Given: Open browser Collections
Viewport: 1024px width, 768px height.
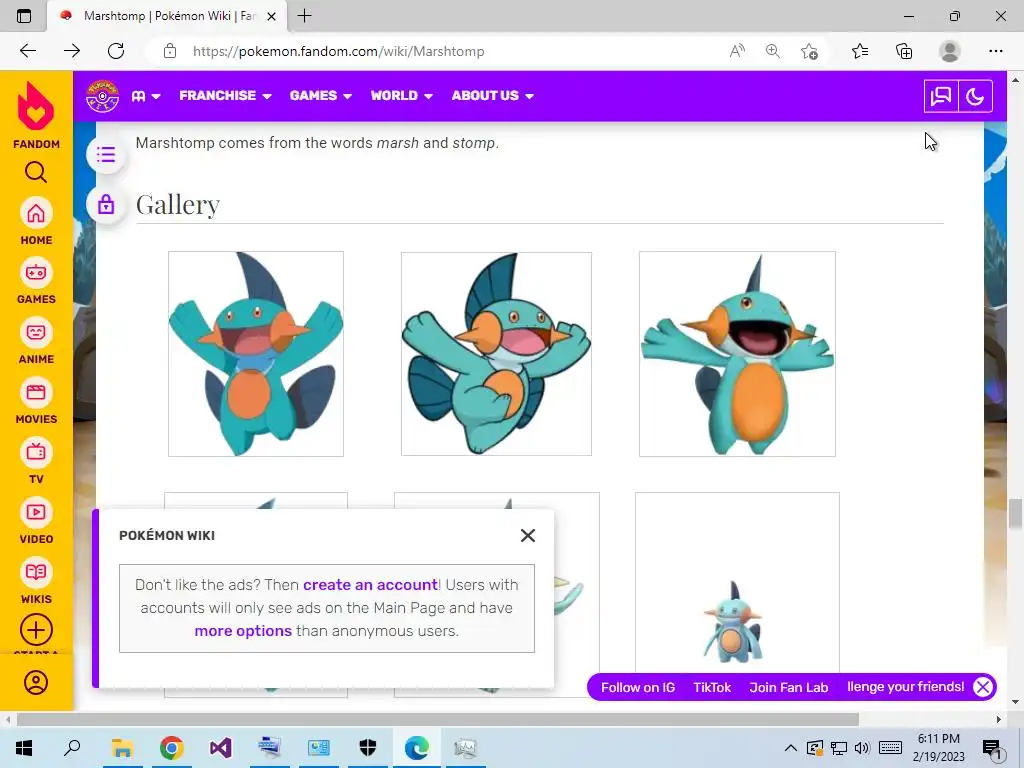Looking at the screenshot, I should 904,51.
